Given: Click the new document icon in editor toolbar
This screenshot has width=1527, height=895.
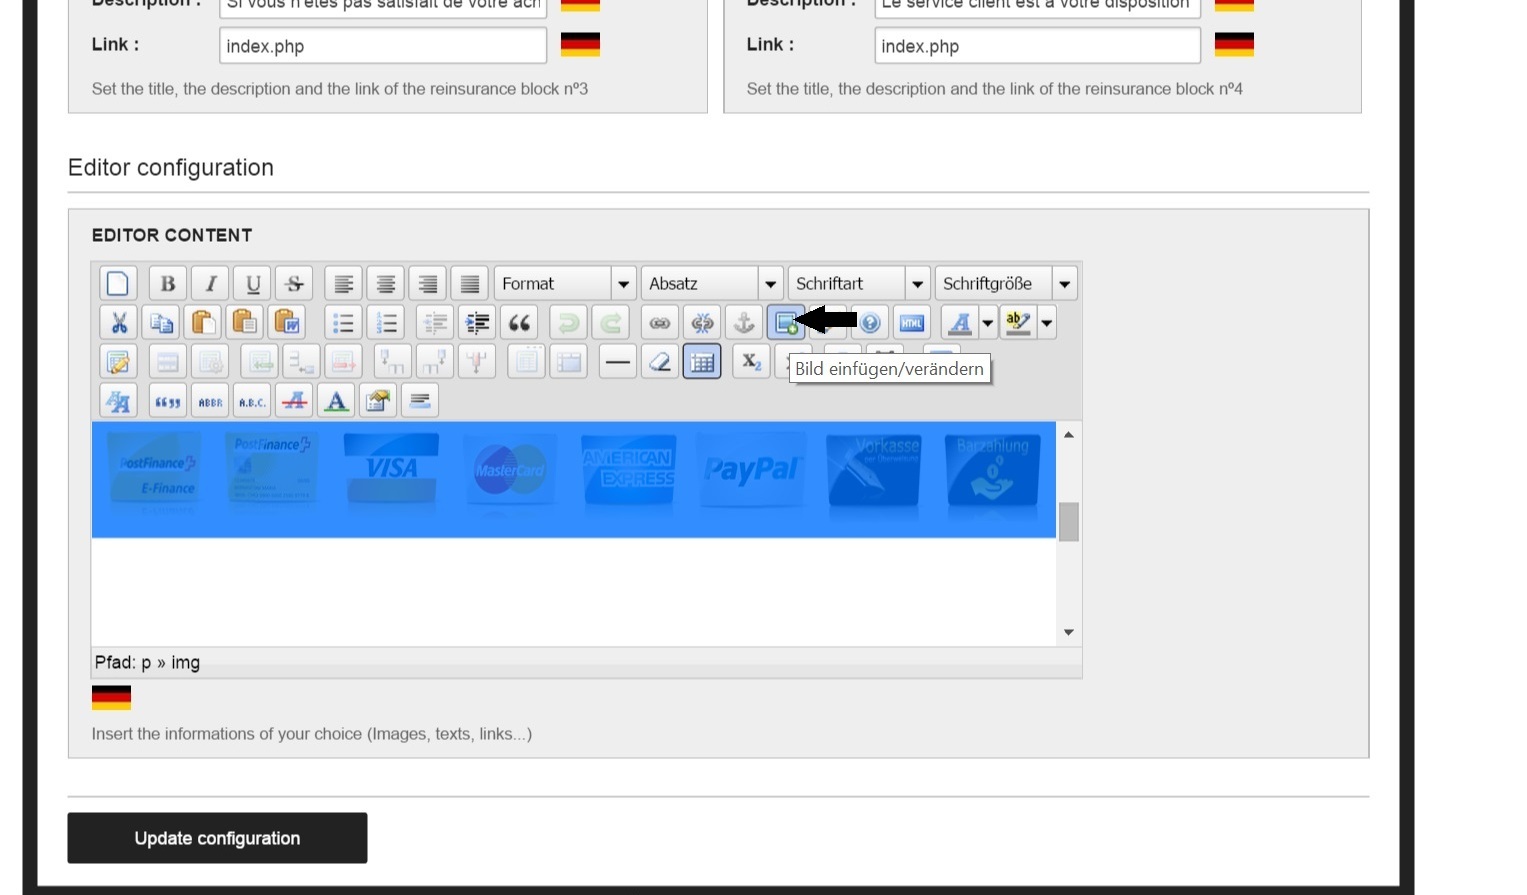Looking at the screenshot, I should pos(118,284).
